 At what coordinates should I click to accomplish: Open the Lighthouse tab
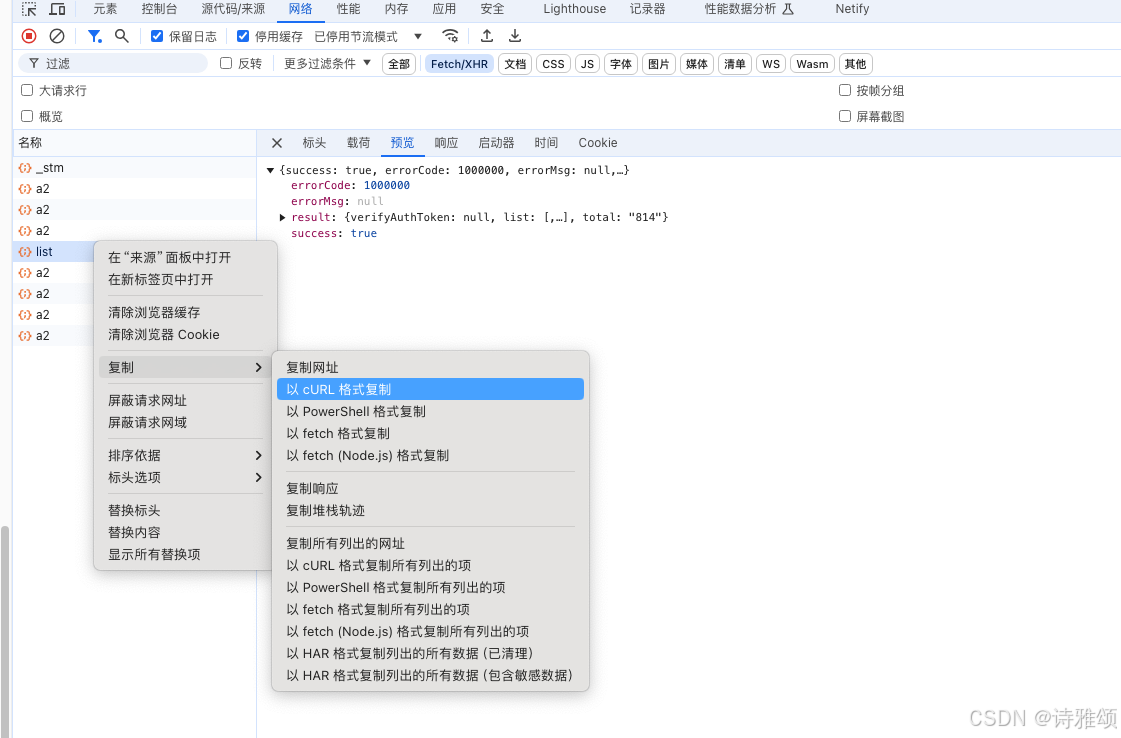575,9
